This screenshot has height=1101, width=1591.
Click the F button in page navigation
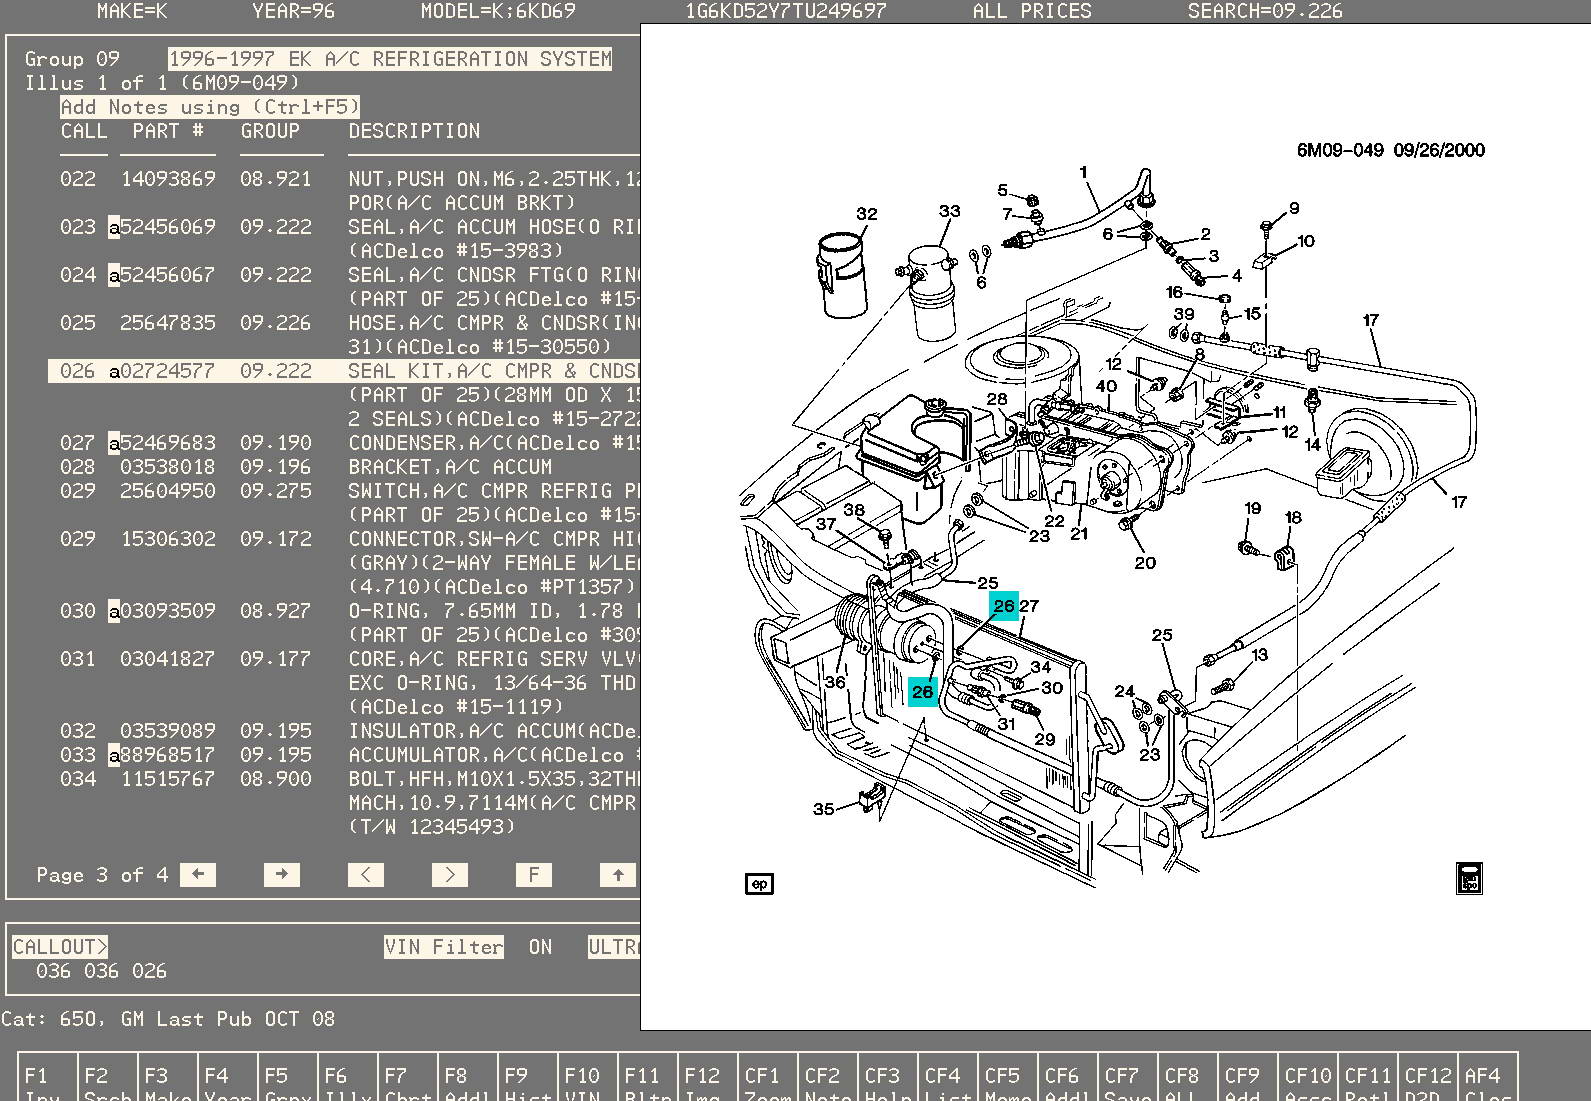(533, 875)
